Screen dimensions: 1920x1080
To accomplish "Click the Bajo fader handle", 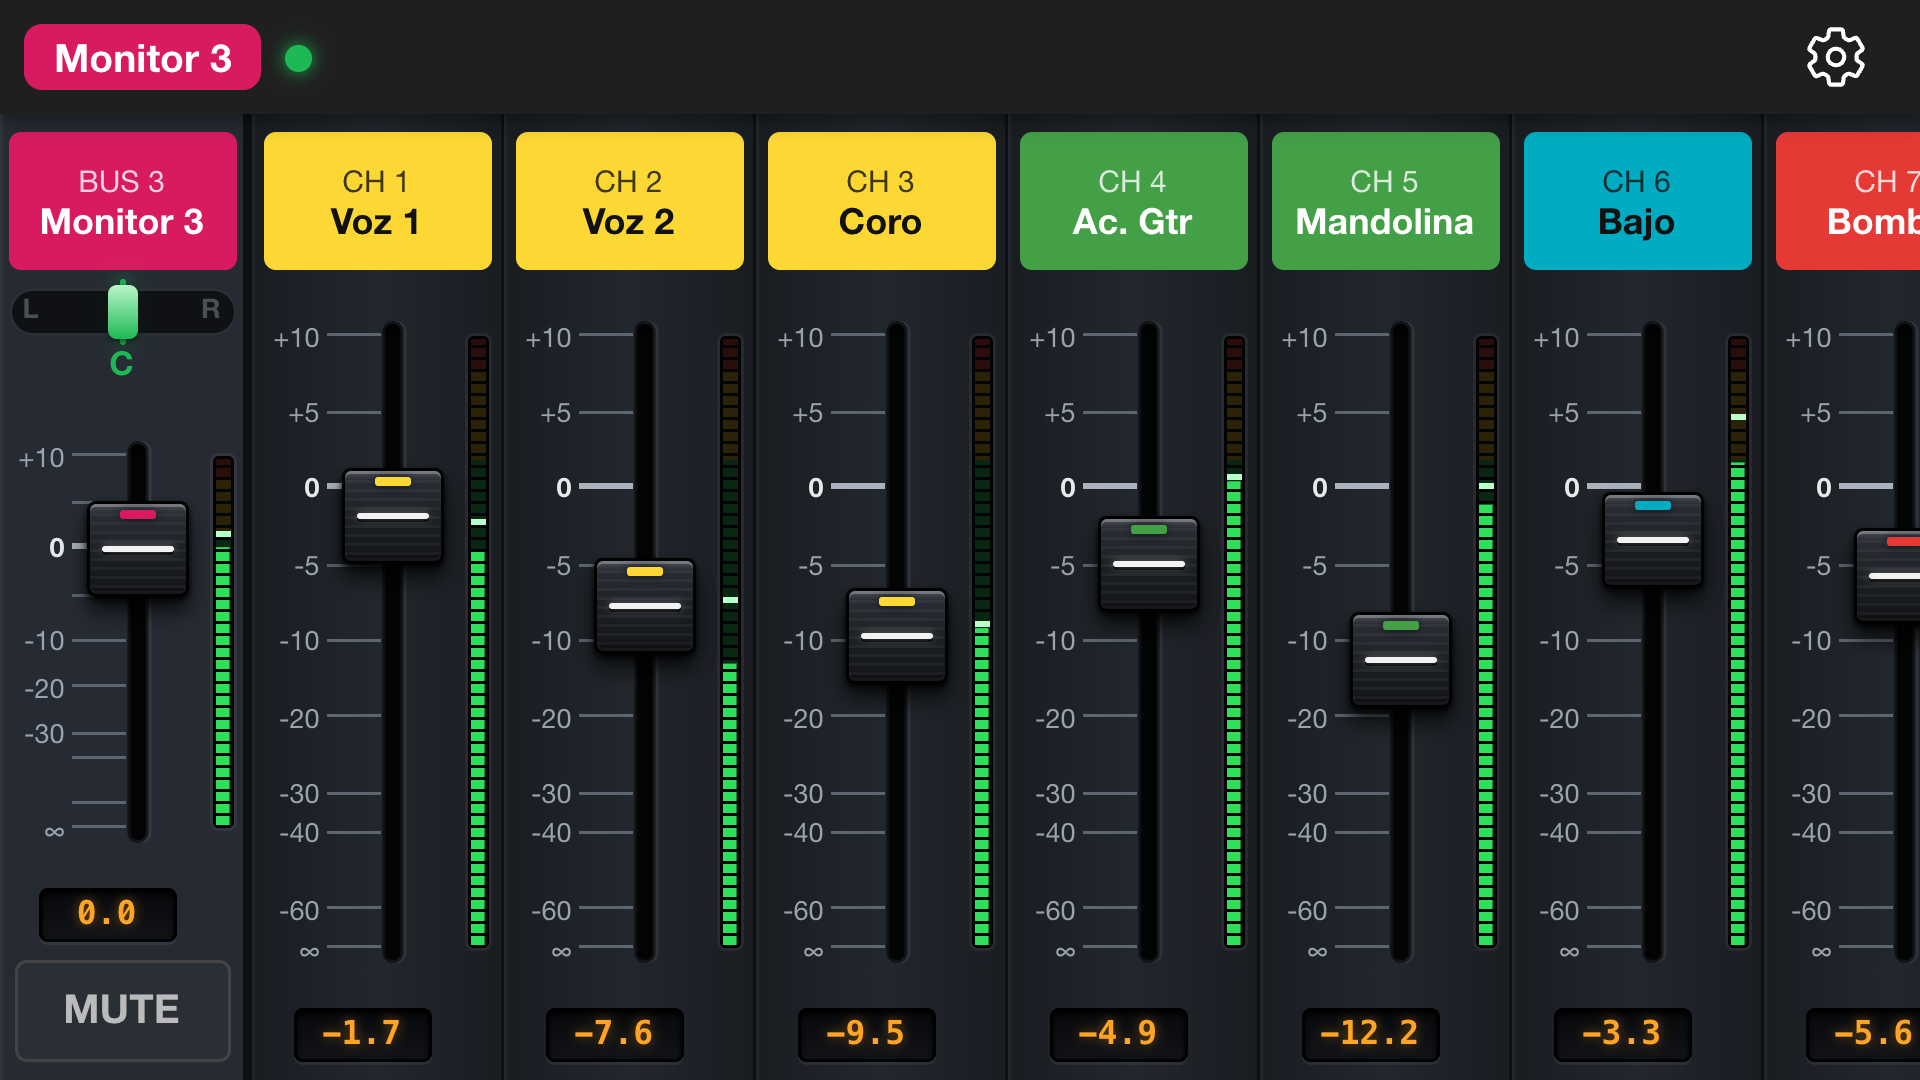I will tap(1653, 540).
